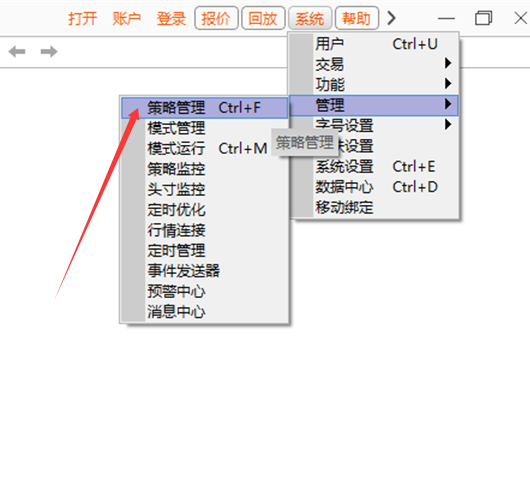This screenshot has width=530, height=486.
Task: Open the 帮助 menu button
Action: [x=356, y=18]
